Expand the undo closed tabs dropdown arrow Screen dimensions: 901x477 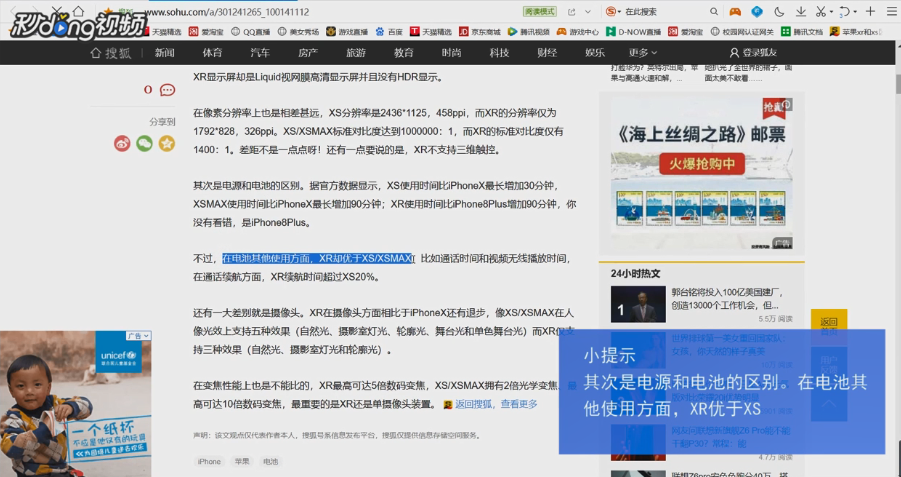click(x=855, y=12)
